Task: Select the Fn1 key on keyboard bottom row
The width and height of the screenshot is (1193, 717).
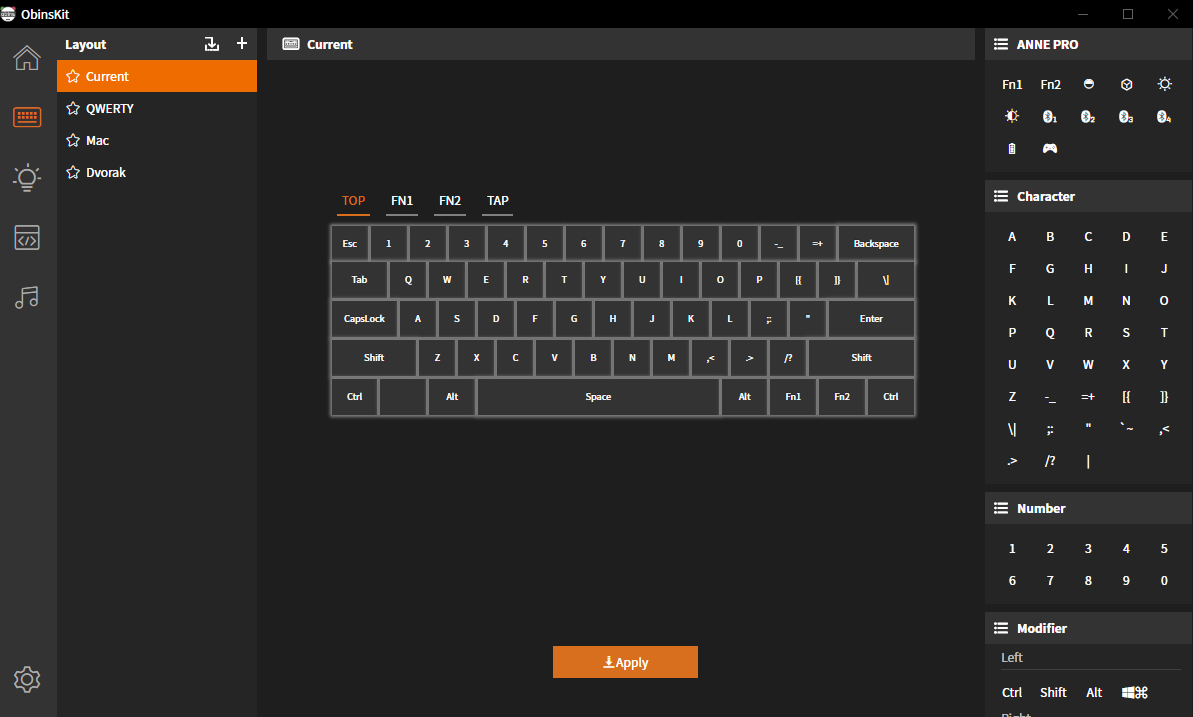Action: (793, 397)
